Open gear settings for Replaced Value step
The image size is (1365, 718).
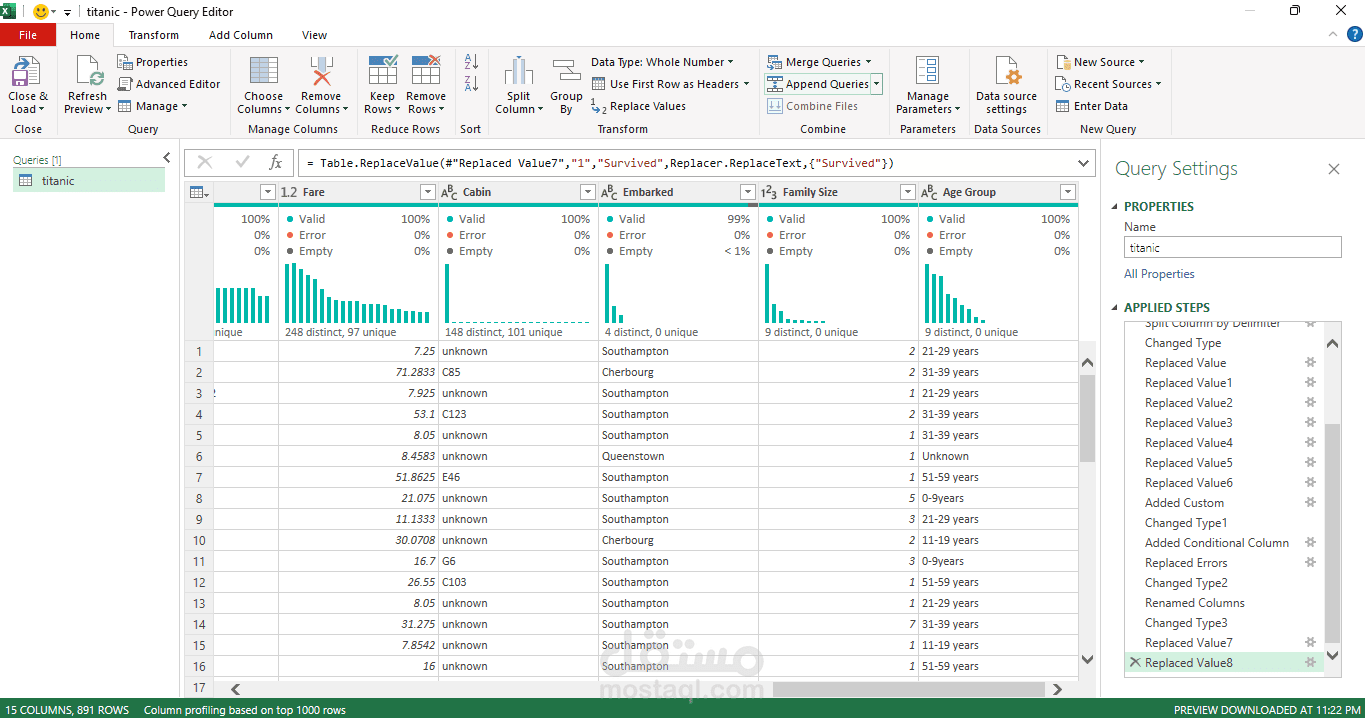pos(1310,363)
